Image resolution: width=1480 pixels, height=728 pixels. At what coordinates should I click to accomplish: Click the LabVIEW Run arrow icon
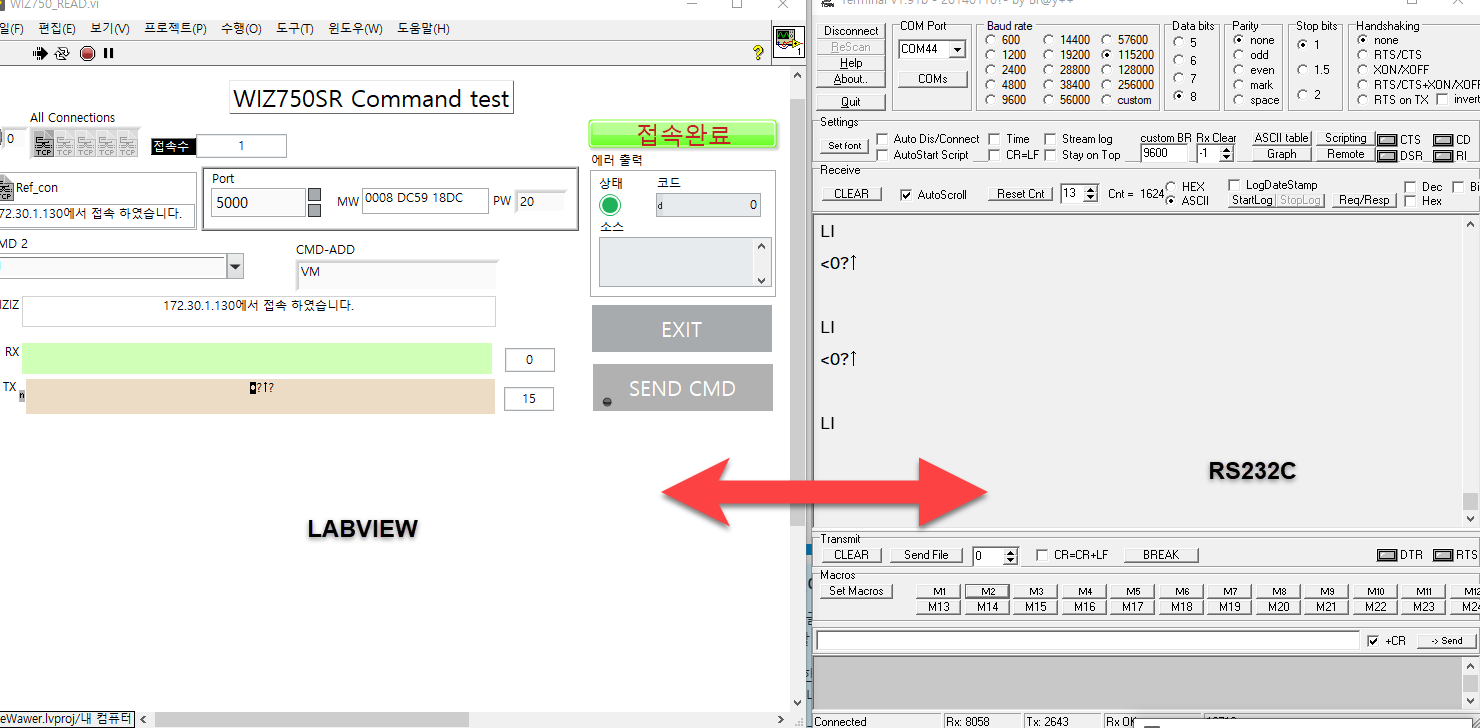pos(40,53)
